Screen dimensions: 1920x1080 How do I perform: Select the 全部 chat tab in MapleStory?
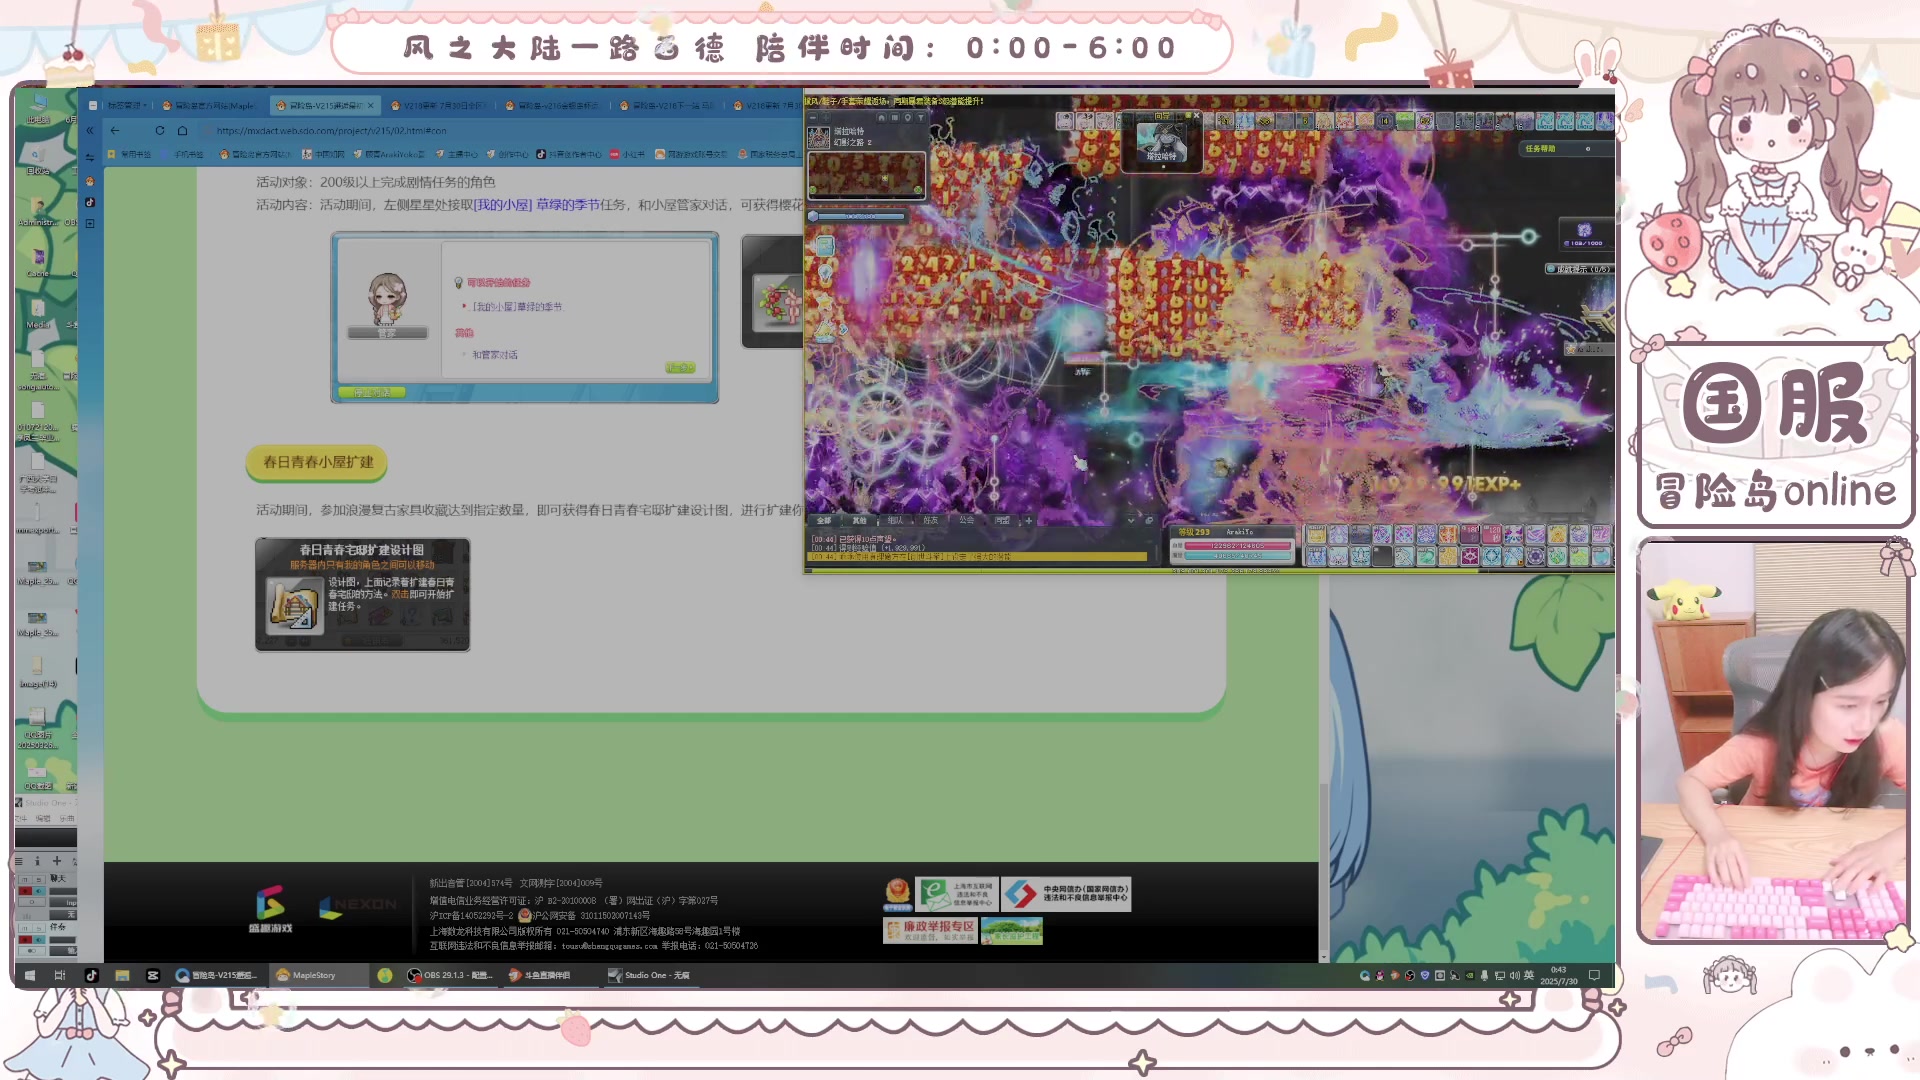(824, 520)
